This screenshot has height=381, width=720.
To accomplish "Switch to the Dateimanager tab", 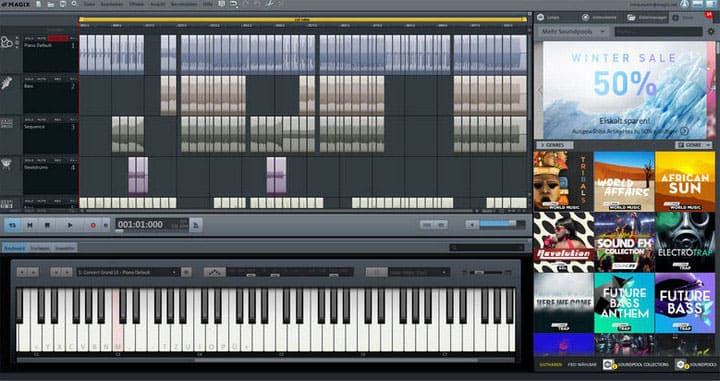I will coord(646,17).
